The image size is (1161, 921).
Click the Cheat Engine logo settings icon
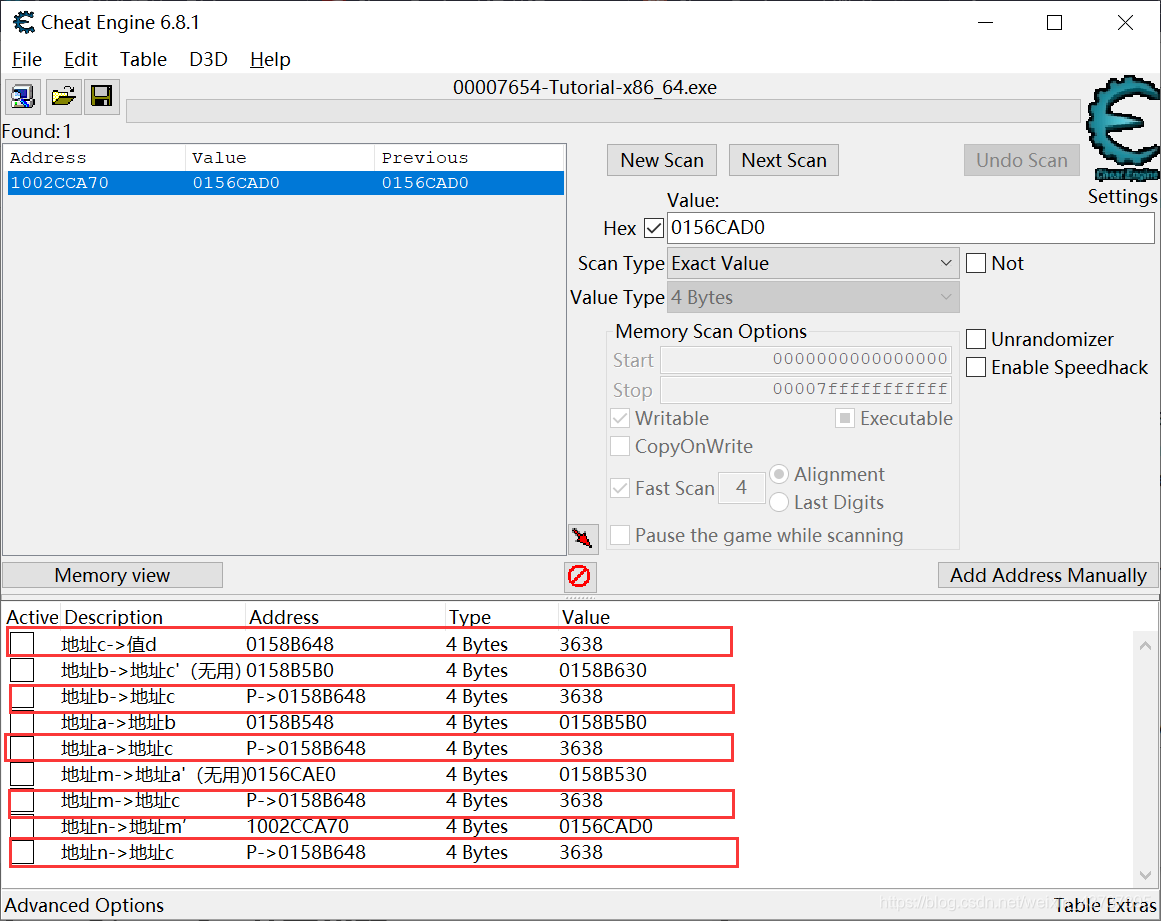click(1125, 128)
